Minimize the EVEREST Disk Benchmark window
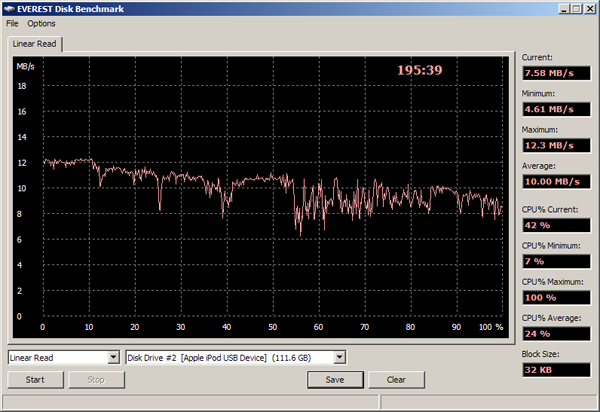This screenshot has height=412, width=600. [563, 9]
